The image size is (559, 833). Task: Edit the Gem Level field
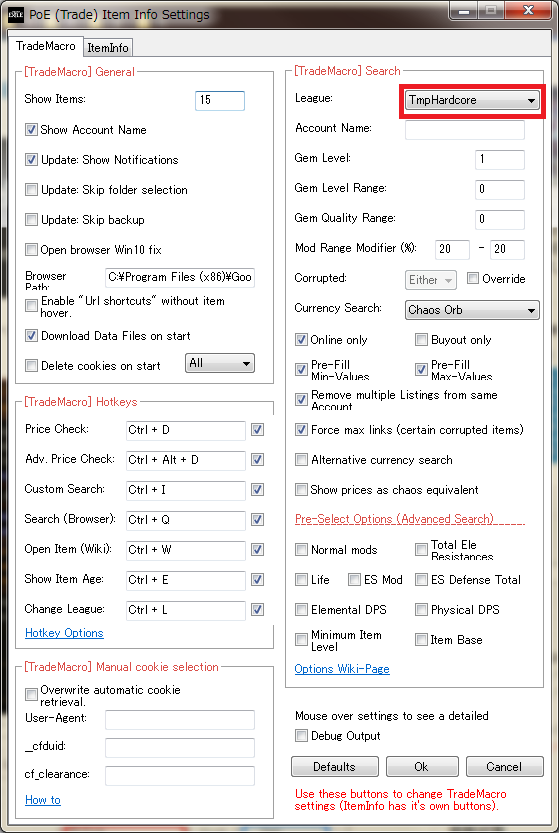[499, 159]
